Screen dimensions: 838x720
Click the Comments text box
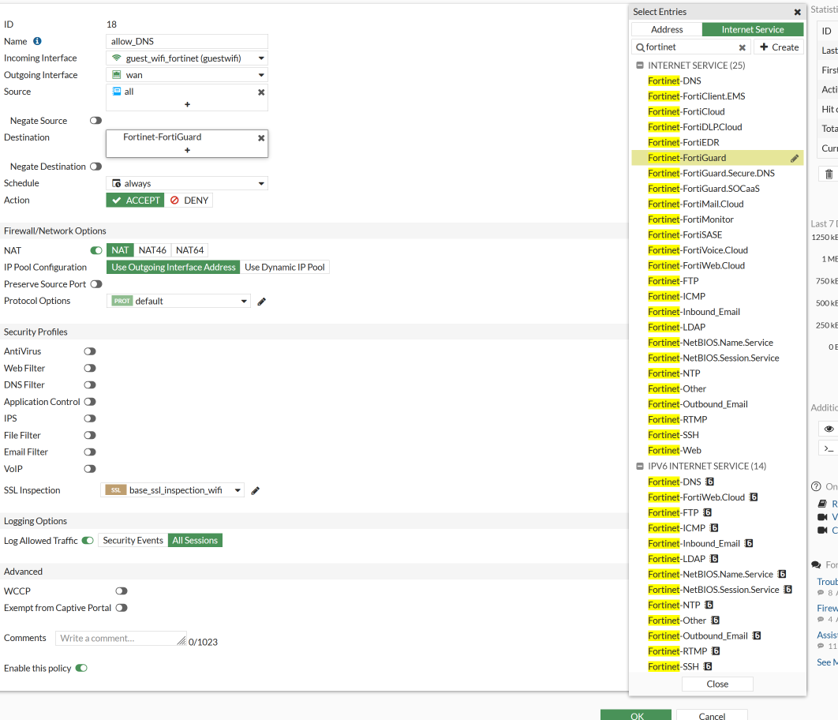(121, 638)
